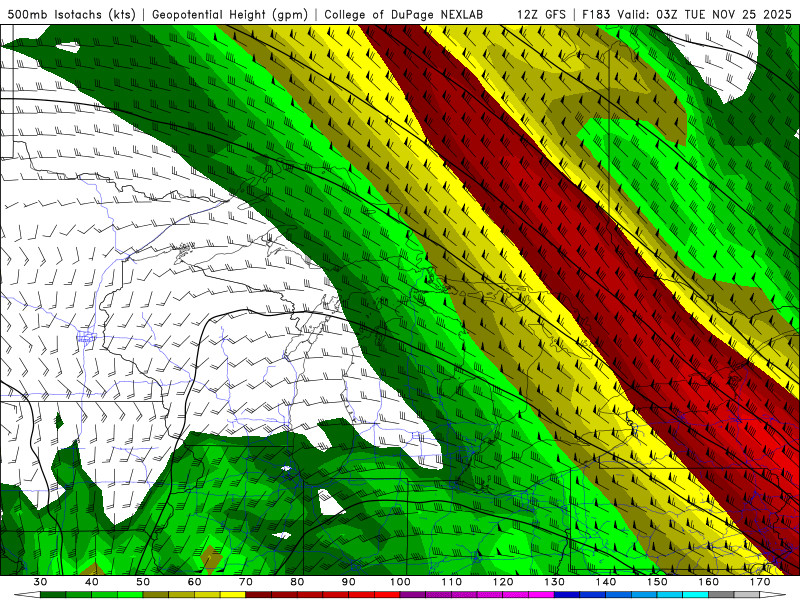This screenshot has height=600, width=800.
Task: Pick the bright yellow 65–70 kt legend swatch
Action: pyautogui.click(x=233, y=595)
